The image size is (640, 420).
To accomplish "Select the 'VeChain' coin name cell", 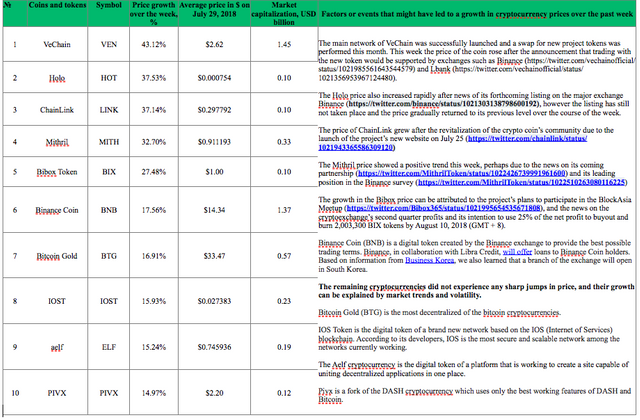I will click(x=57, y=44).
